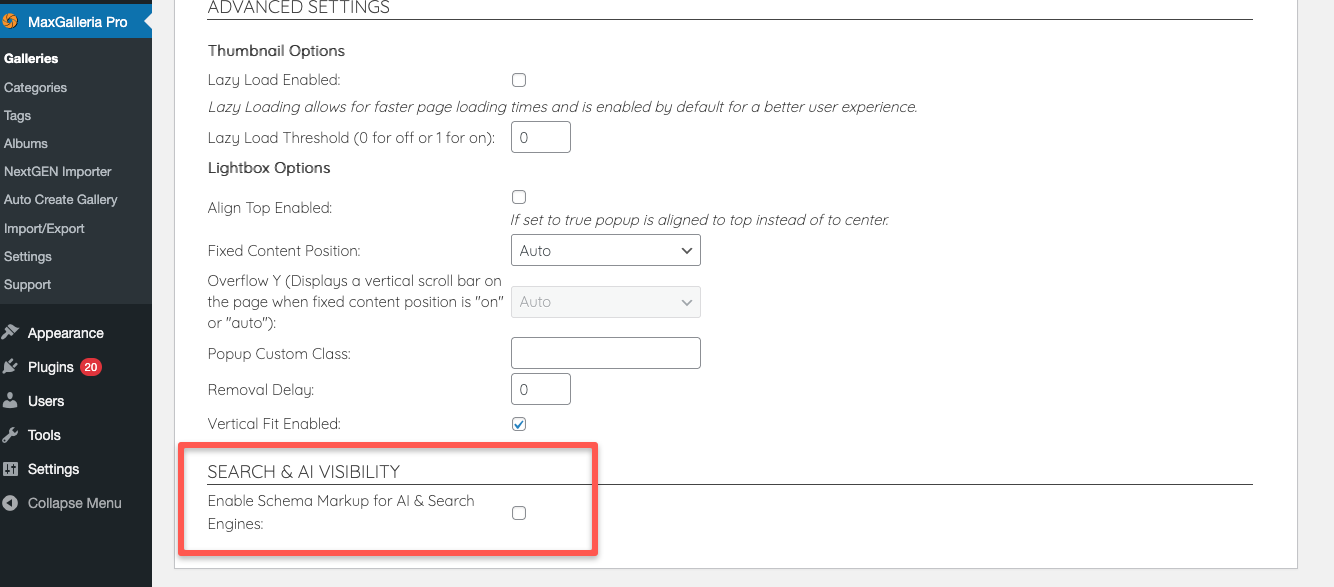This screenshot has height=587, width=1334.
Task: Open the Fixed Content Position dropdown
Action: [x=605, y=251]
